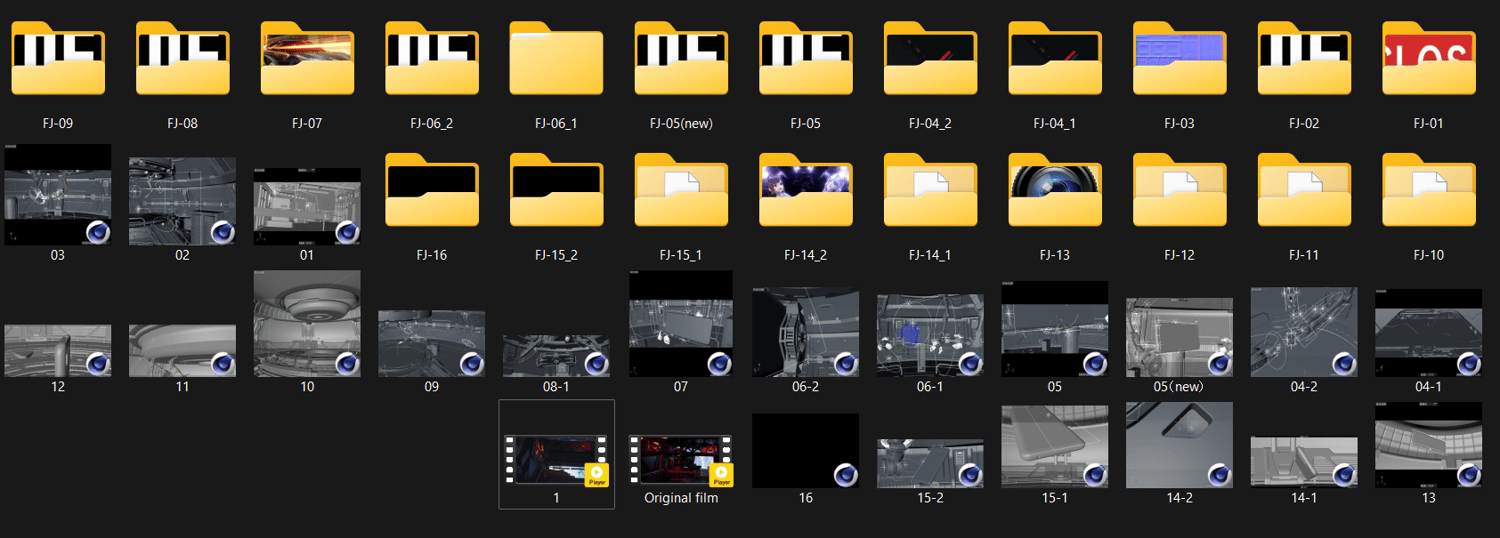The width and height of the screenshot is (1500, 538).
Task: Select Cinema 4D file 05（new） thumbnail
Action: point(1180,337)
